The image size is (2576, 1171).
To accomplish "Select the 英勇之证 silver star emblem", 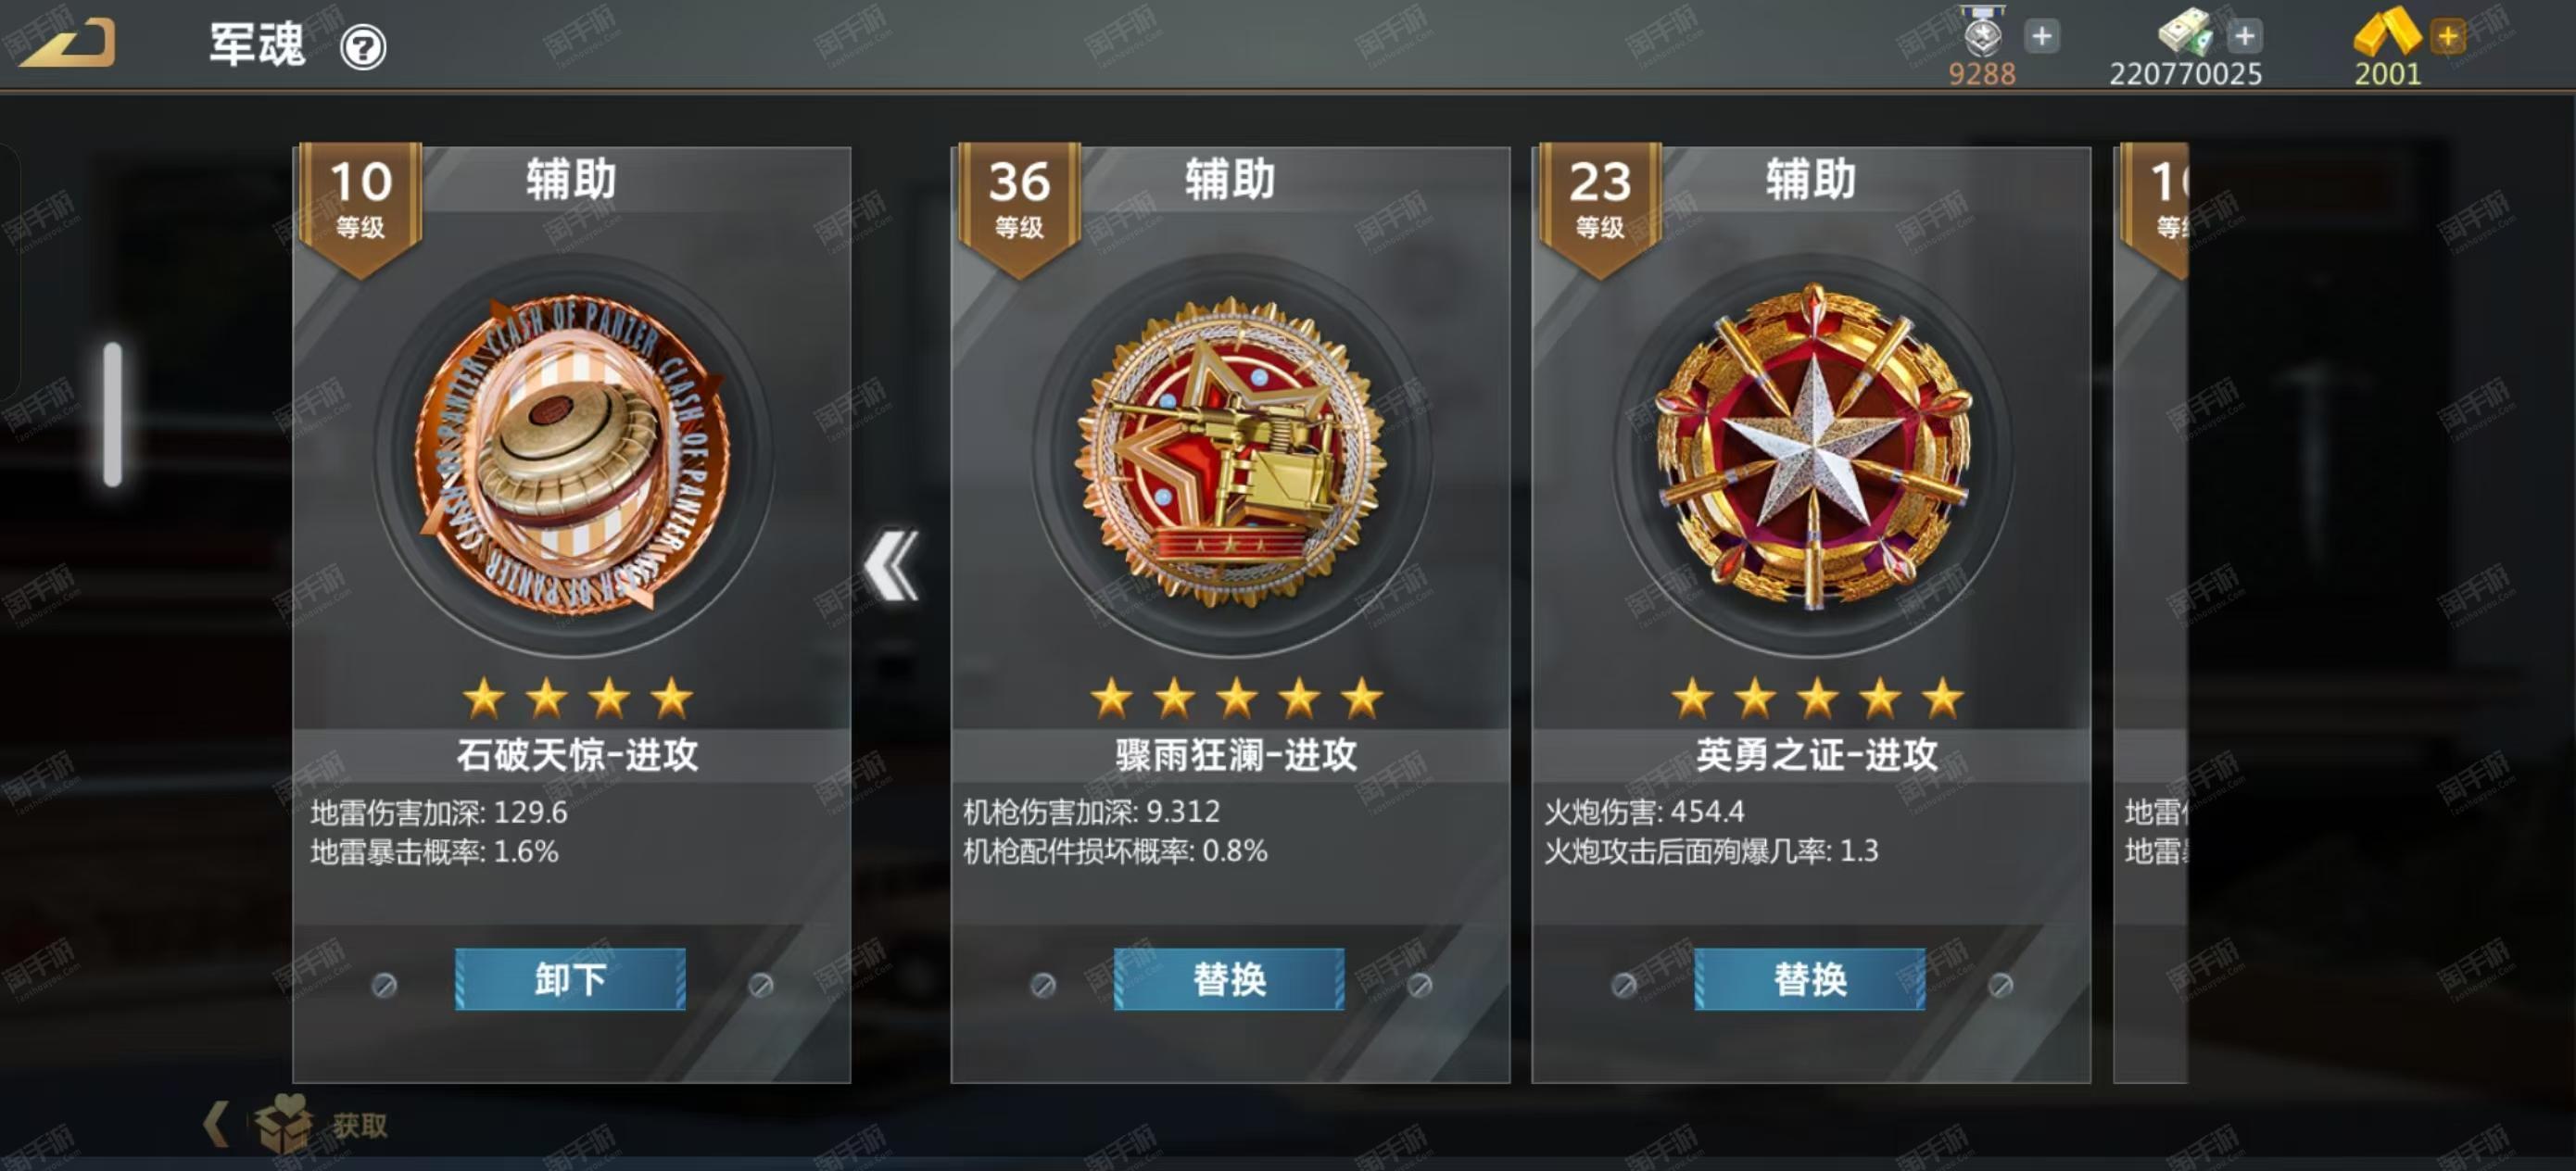I will tap(1812, 447).
